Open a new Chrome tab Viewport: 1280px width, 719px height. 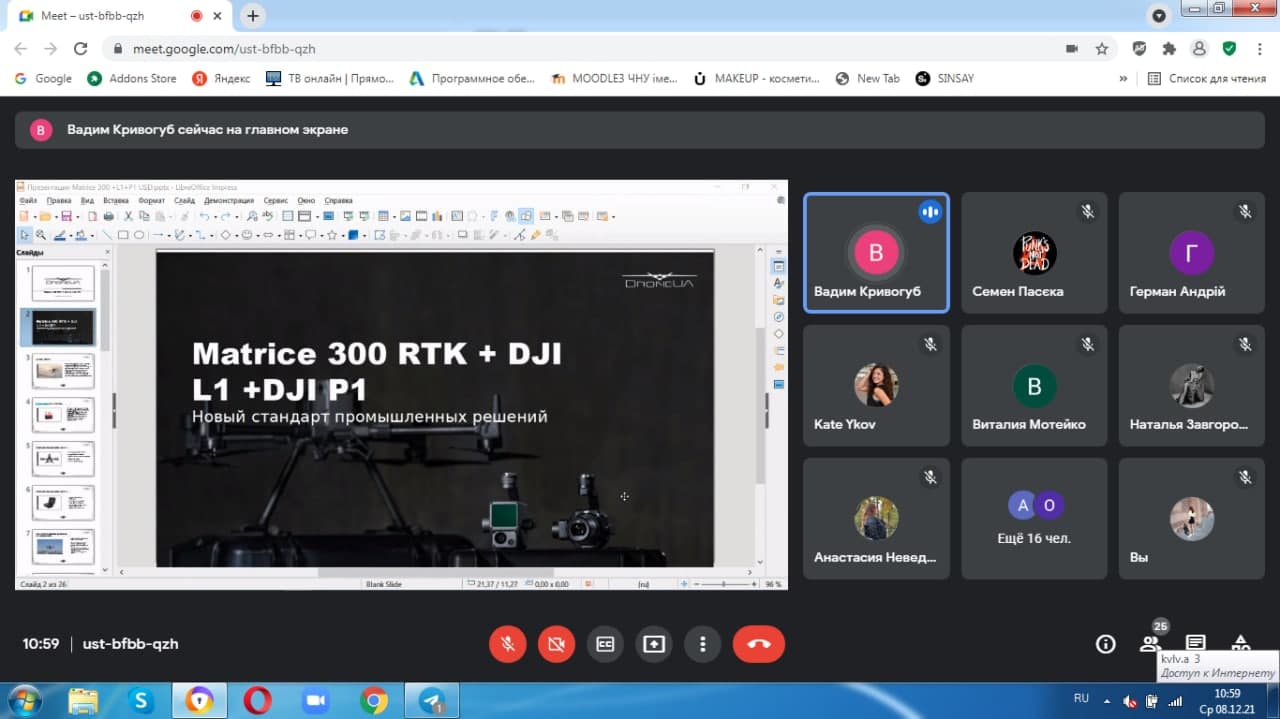pyautogui.click(x=253, y=16)
